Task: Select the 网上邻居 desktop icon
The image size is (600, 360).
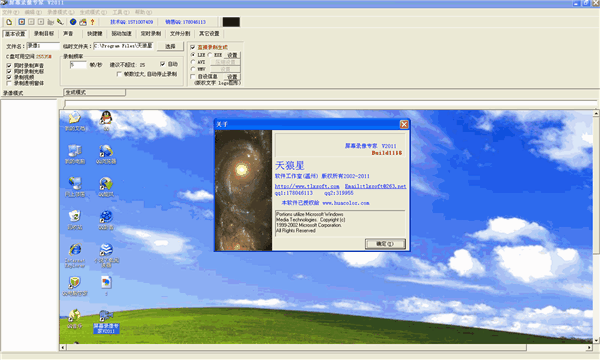Action: [x=75, y=187]
